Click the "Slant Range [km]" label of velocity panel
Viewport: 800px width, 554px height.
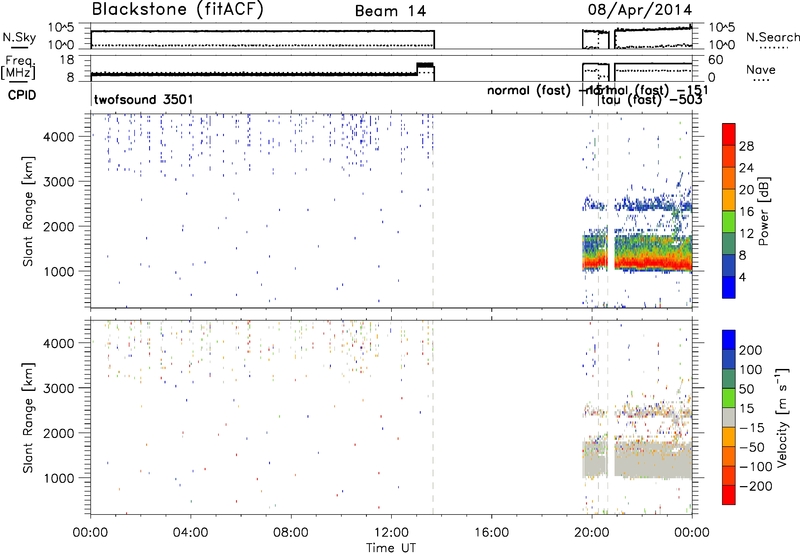click(28, 418)
